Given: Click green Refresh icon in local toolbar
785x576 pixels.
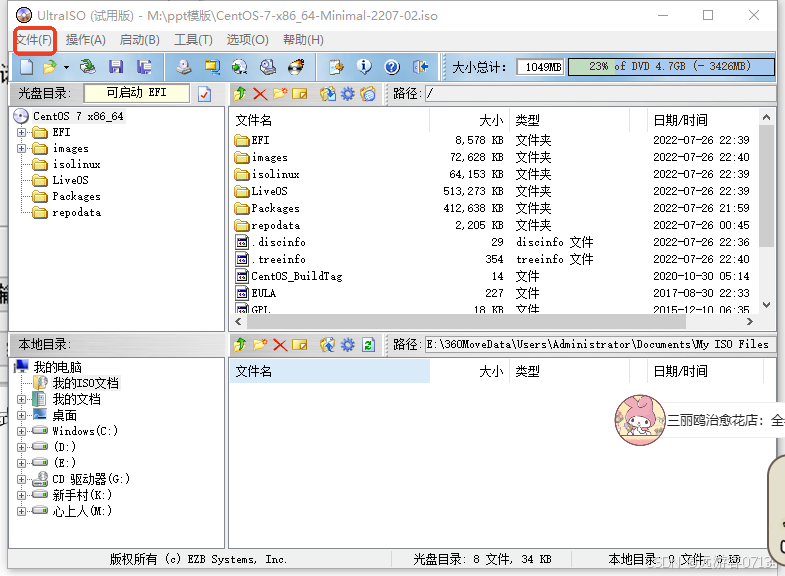Looking at the screenshot, I should tap(368, 345).
